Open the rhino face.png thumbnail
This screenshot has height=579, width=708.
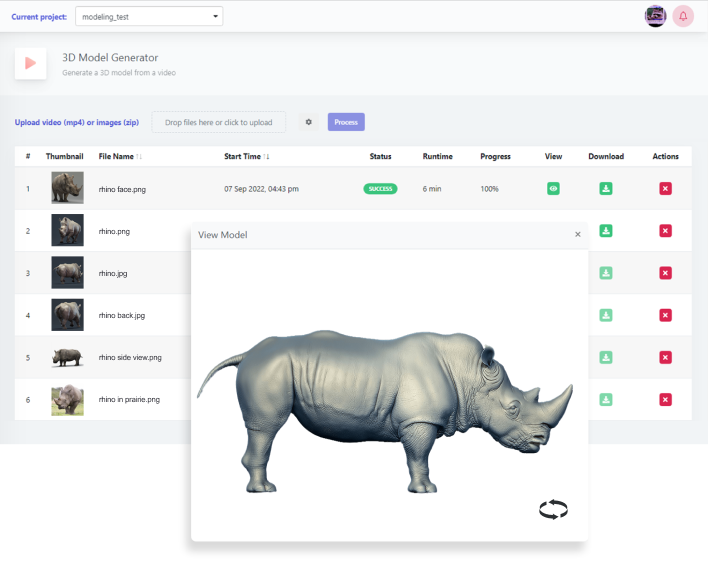tap(67, 187)
